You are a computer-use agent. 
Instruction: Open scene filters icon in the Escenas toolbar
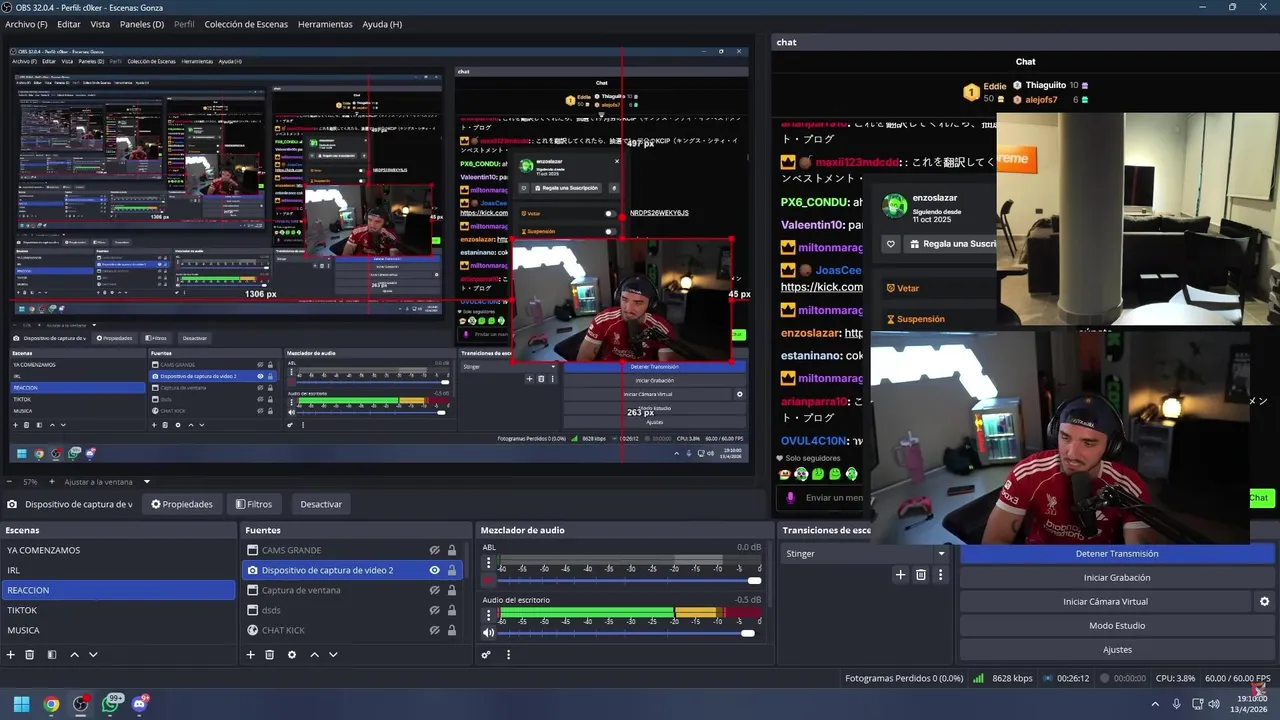51,655
